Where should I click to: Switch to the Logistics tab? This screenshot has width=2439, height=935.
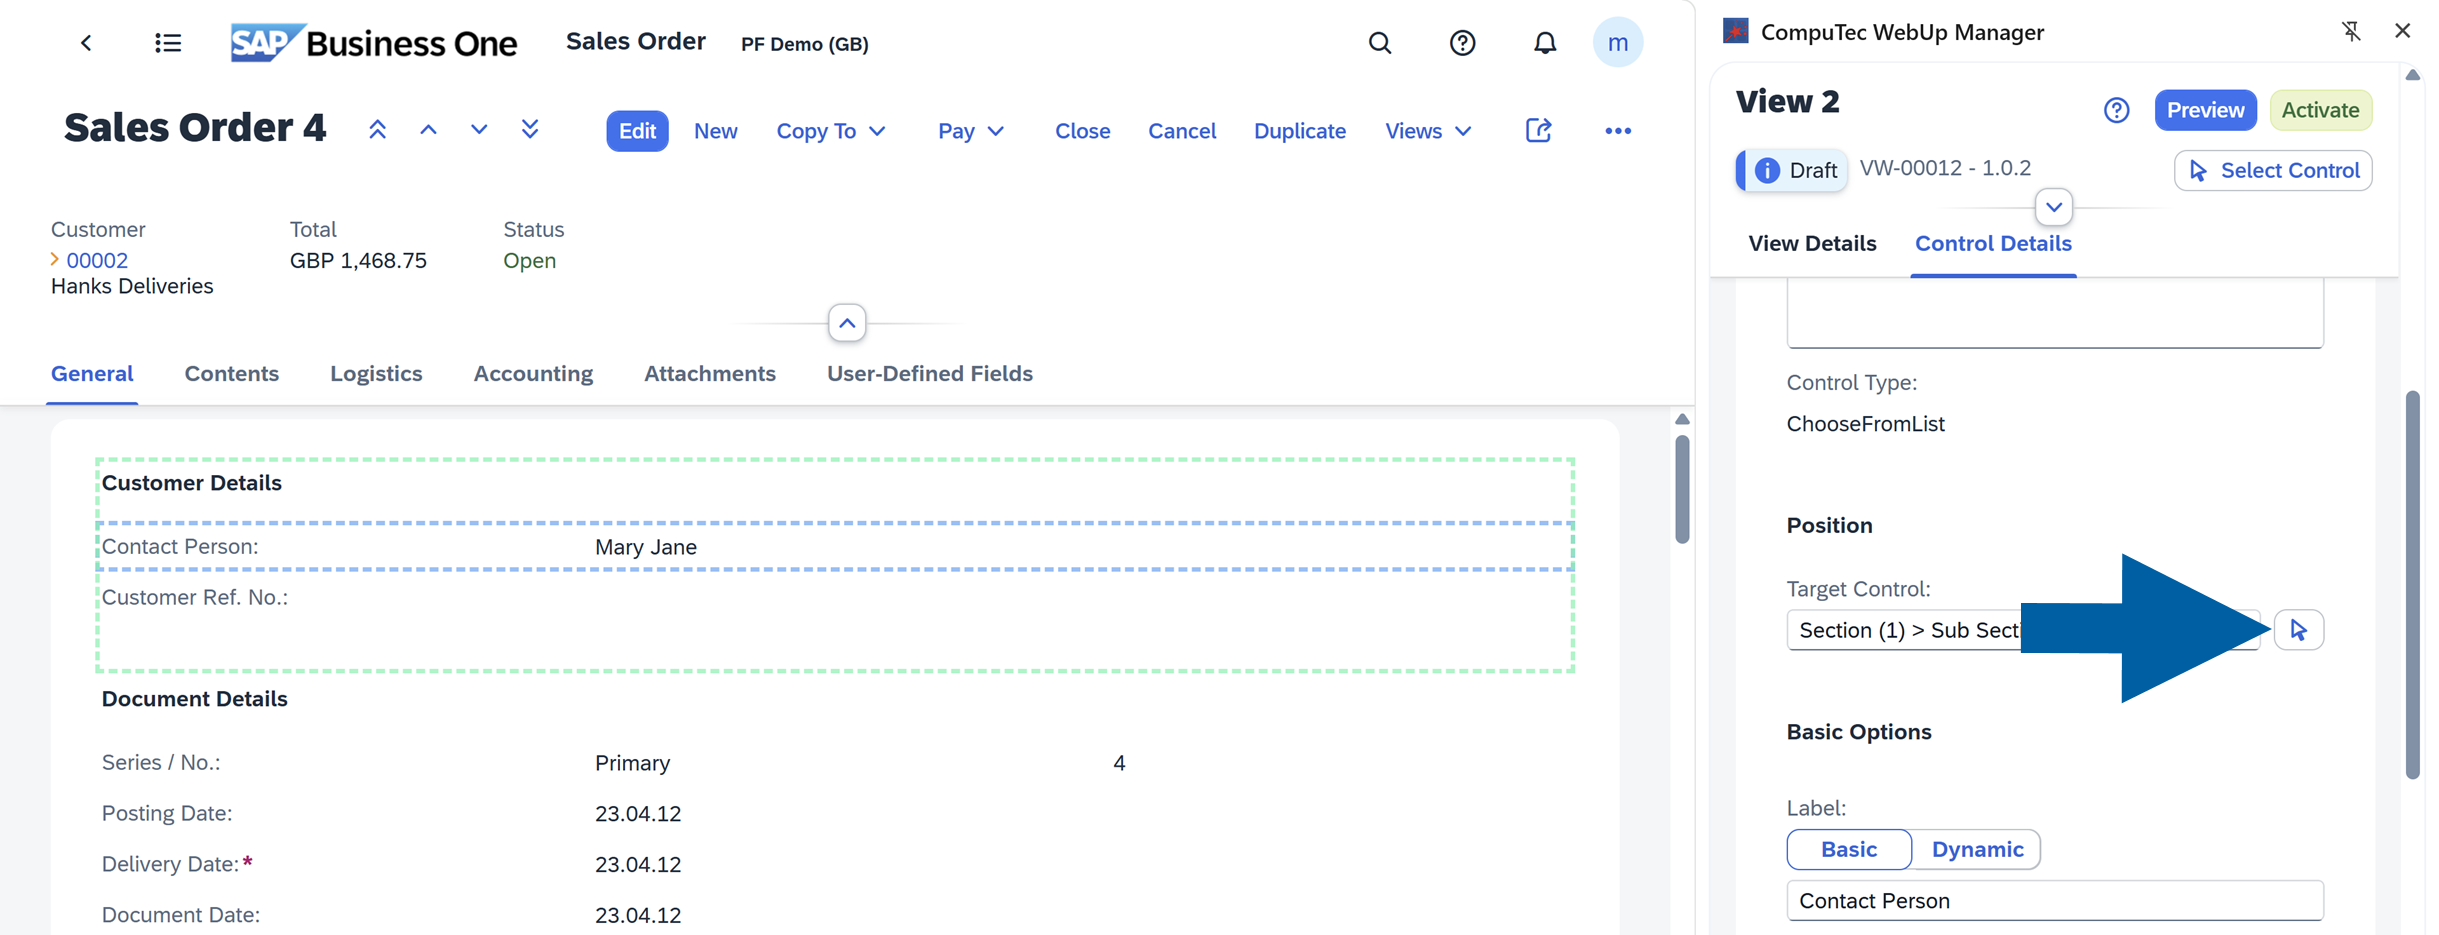pos(376,373)
